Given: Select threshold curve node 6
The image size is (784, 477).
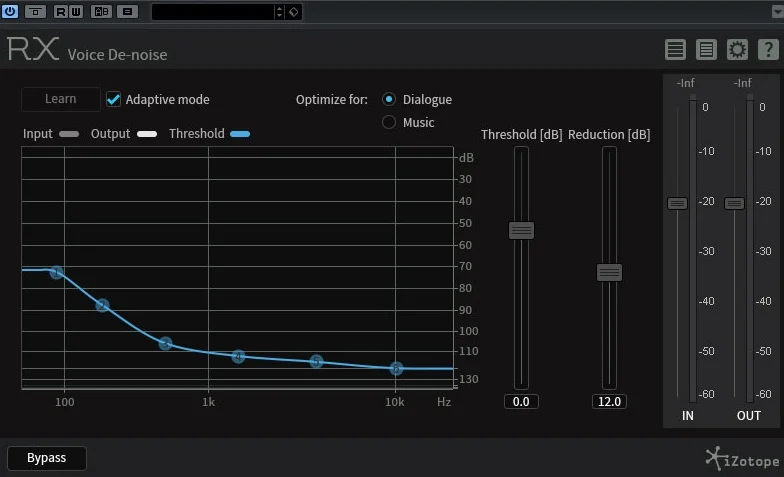Looking at the screenshot, I should pos(396,369).
